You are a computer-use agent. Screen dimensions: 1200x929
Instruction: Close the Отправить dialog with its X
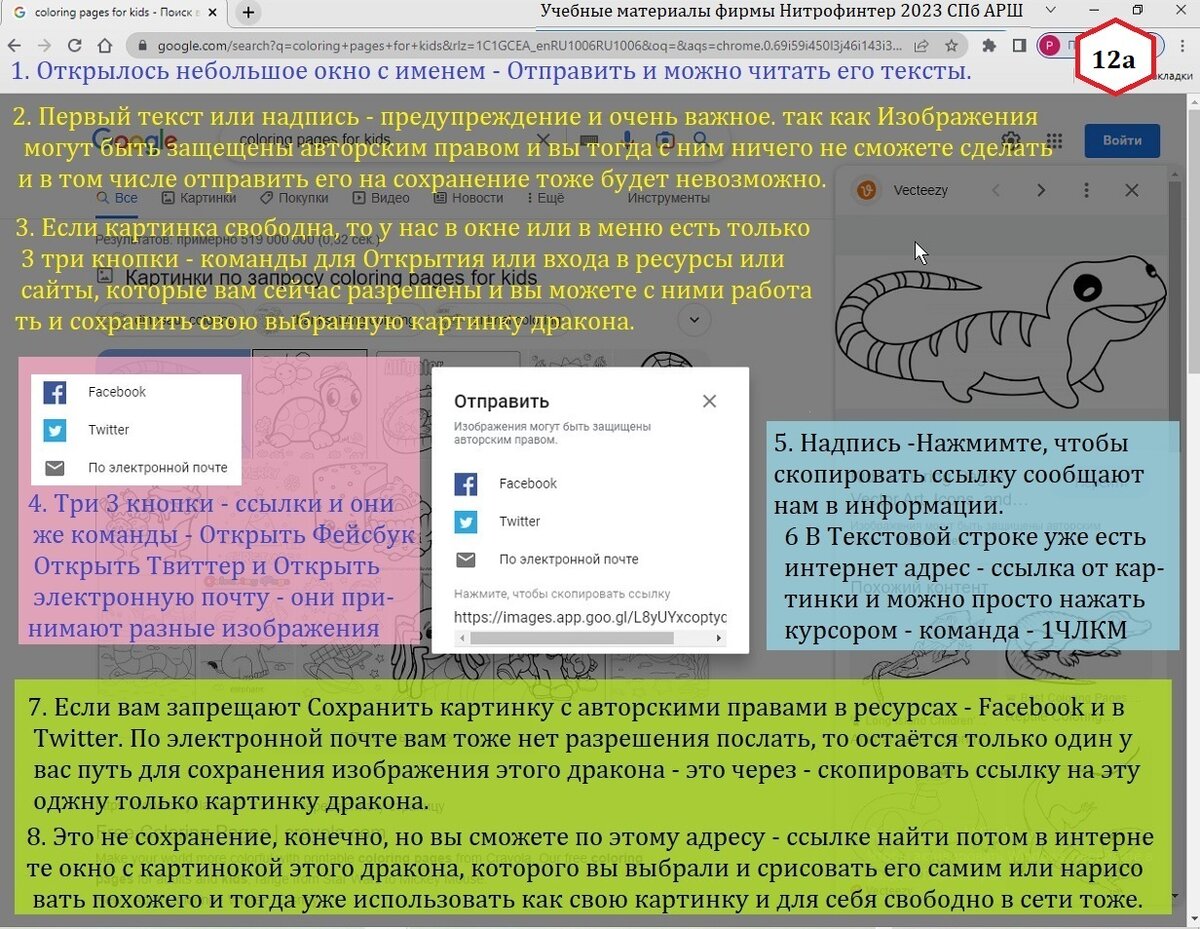tap(709, 401)
